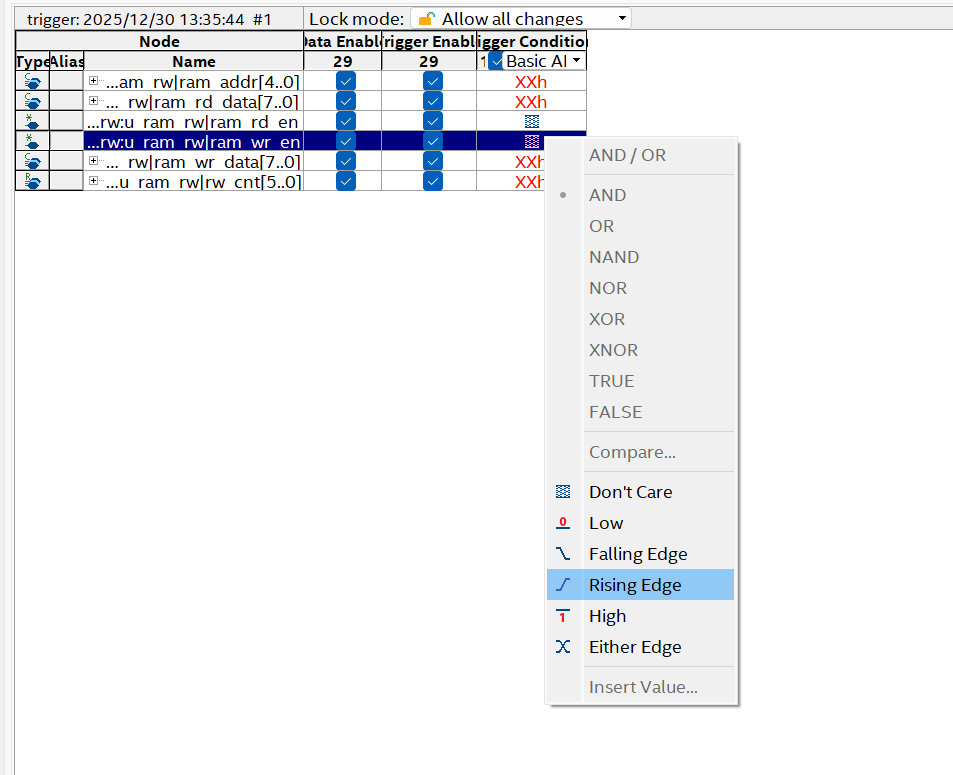Toggle Trigger Enable for rw_cnt[5..0]
The height and width of the screenshot is (775, 953).
433,181
